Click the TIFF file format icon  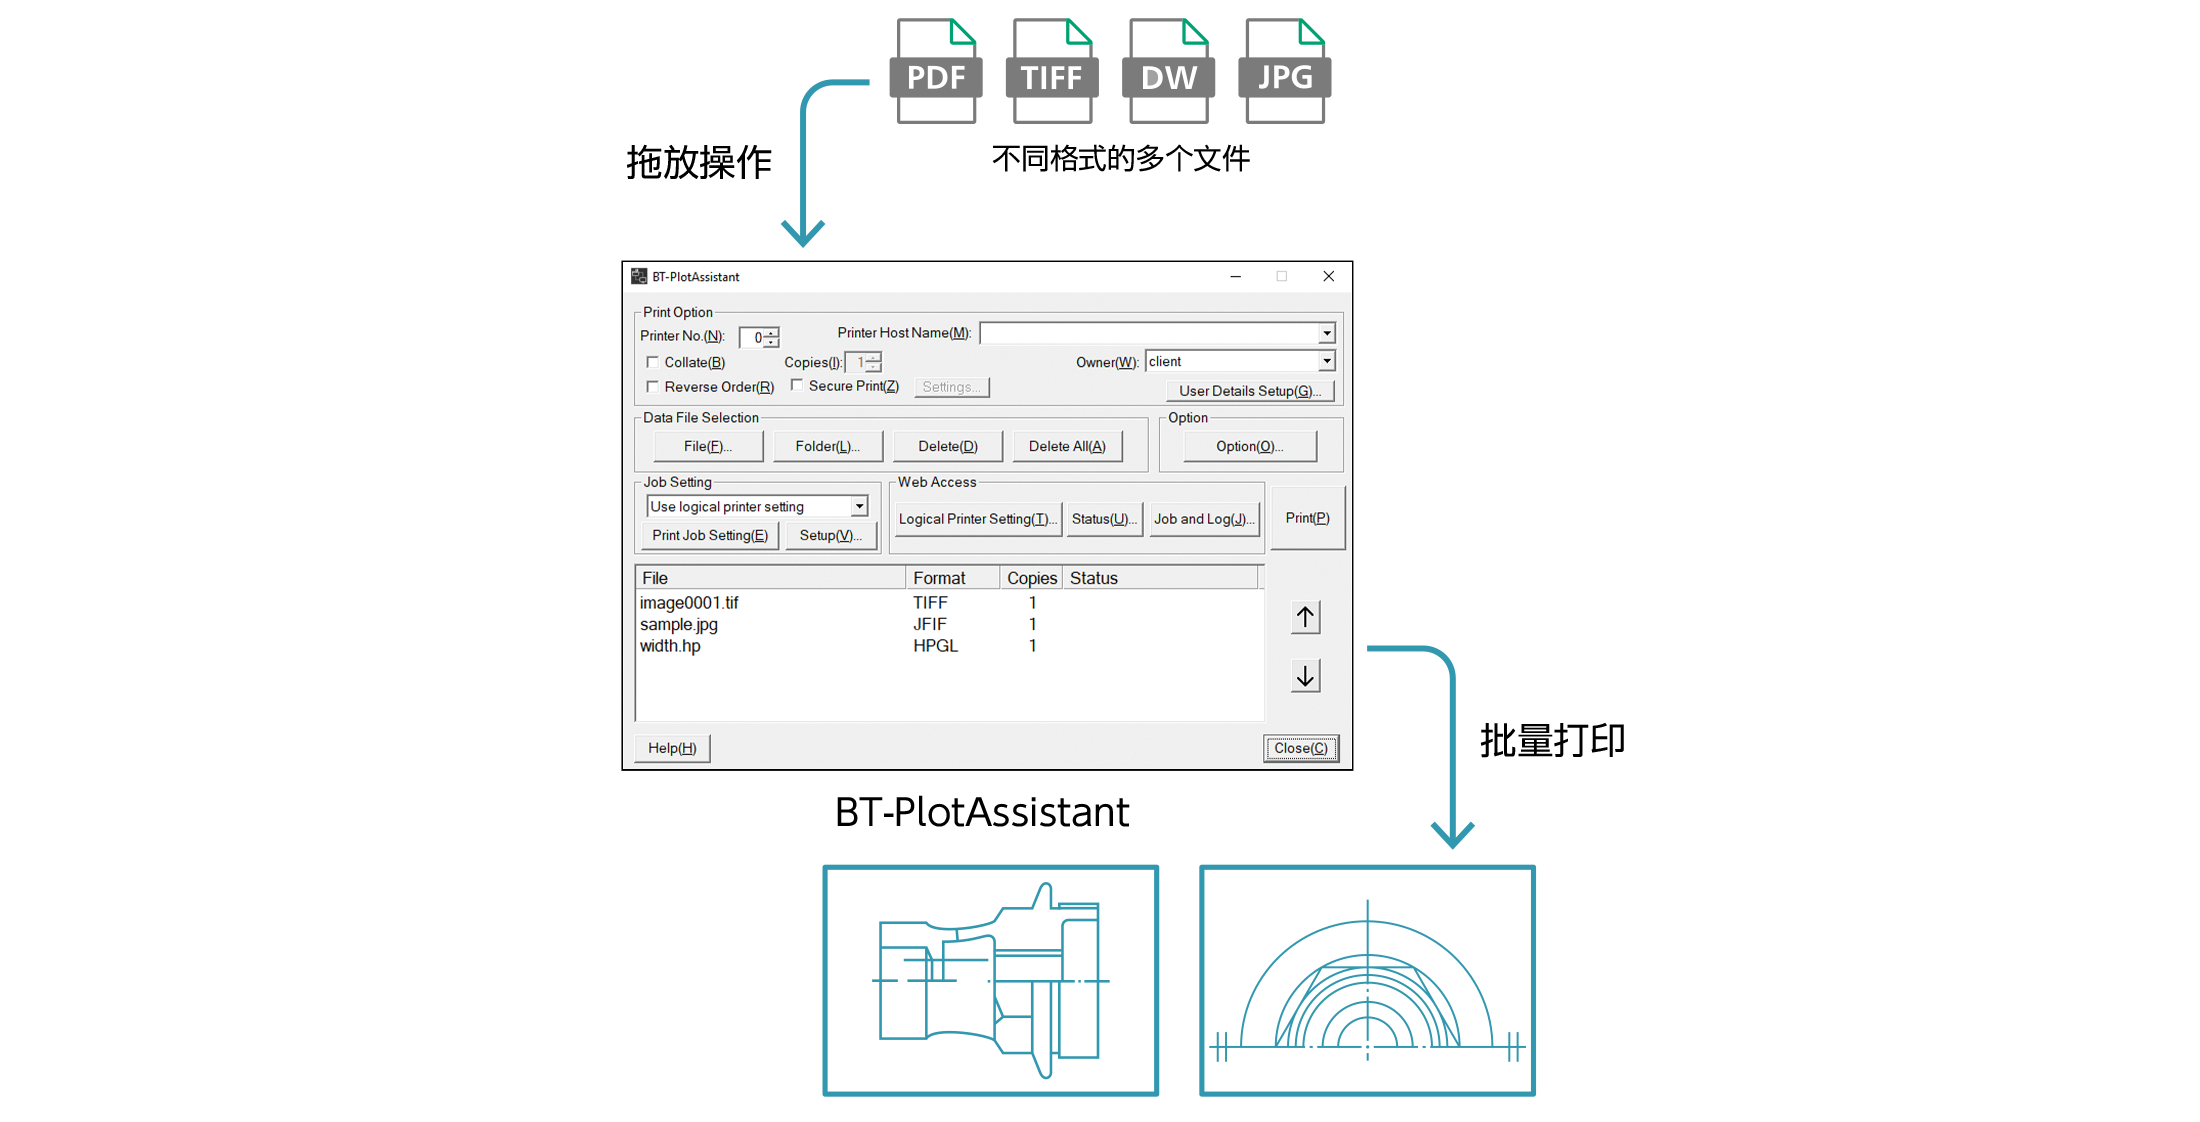1052,72
